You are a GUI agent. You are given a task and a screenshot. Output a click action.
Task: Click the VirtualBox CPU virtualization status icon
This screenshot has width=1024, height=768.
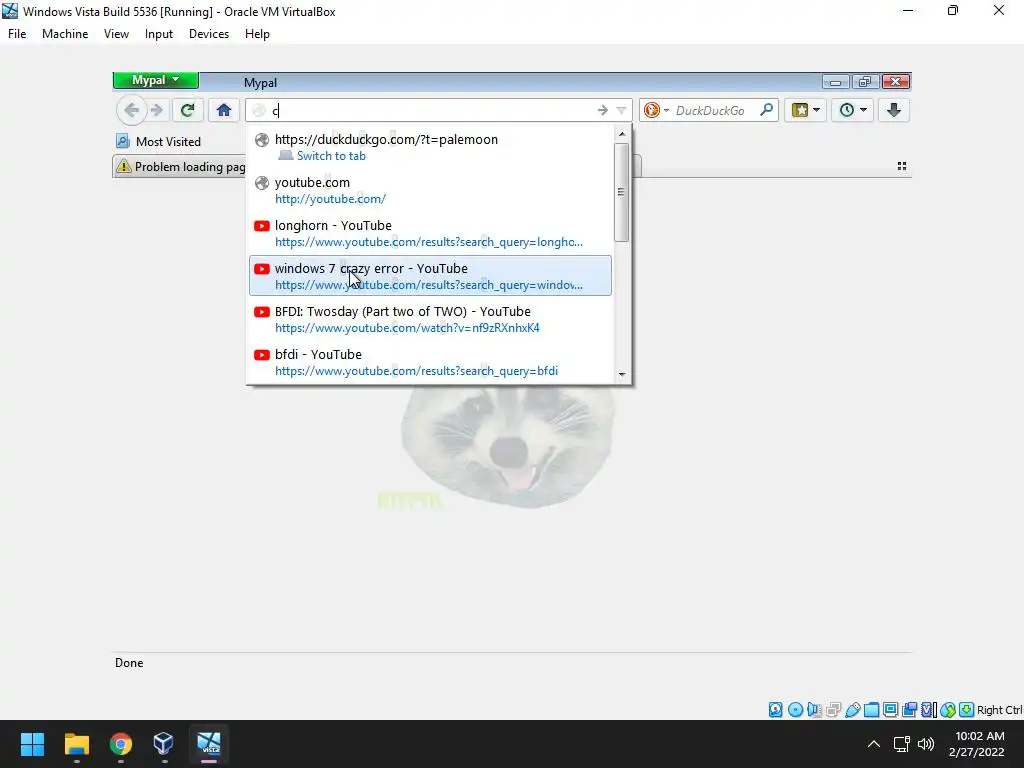click(928, 710)
